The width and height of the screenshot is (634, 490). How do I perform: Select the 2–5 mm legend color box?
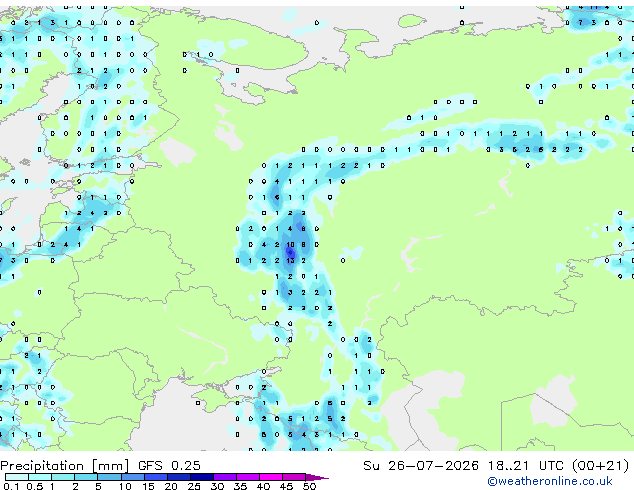pyautogui.click(x=86, y=477)
